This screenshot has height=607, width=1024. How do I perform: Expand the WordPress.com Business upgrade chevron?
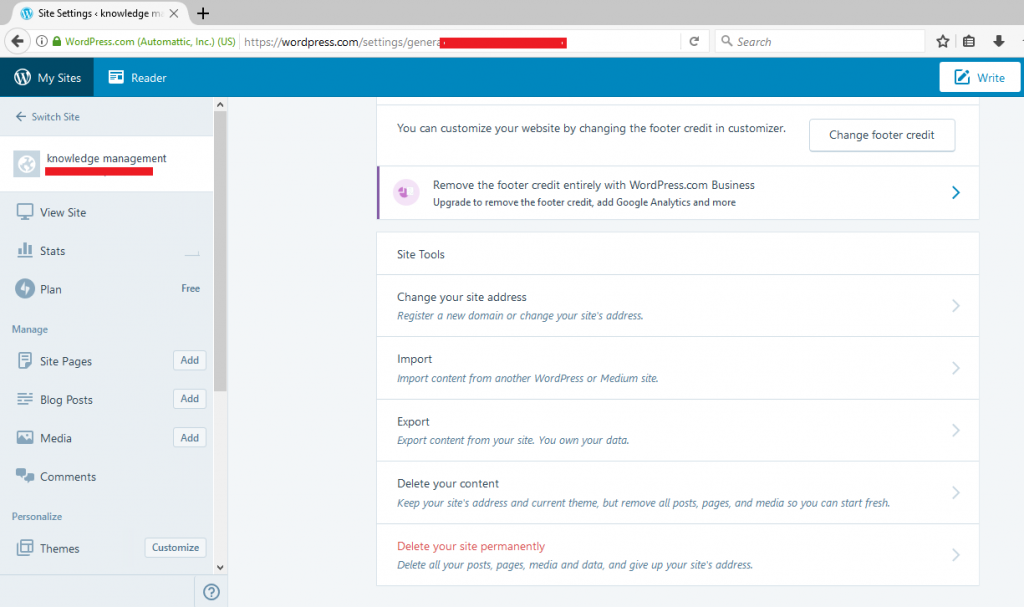tap(955, 192)
